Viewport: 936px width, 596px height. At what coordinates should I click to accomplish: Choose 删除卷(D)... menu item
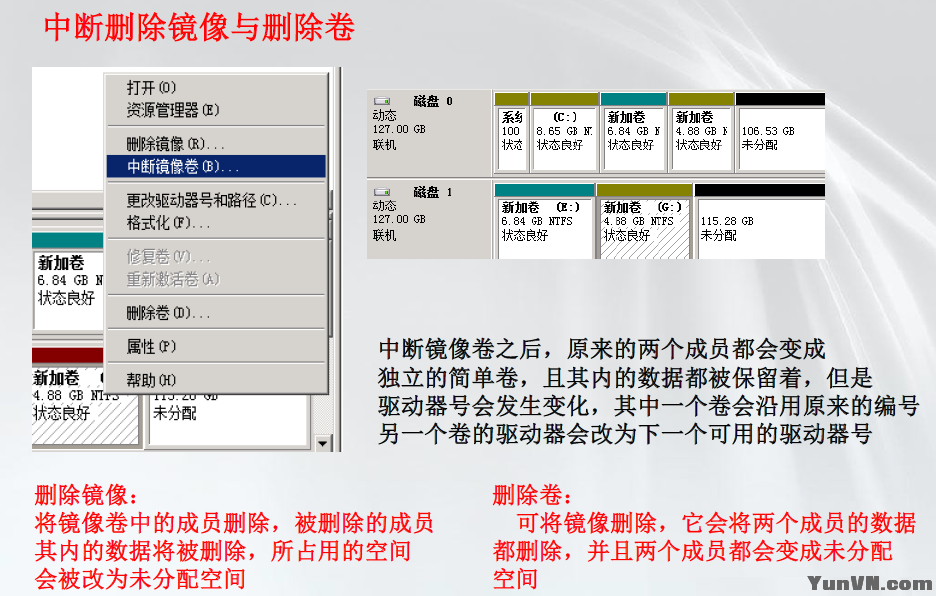(x=217, y=313)
